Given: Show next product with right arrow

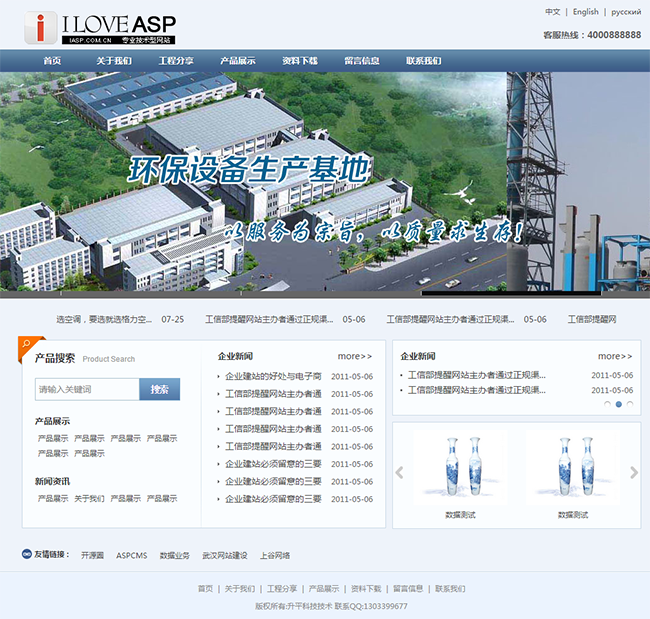Looking at the screenshot, I should click(x=633, y=473).
